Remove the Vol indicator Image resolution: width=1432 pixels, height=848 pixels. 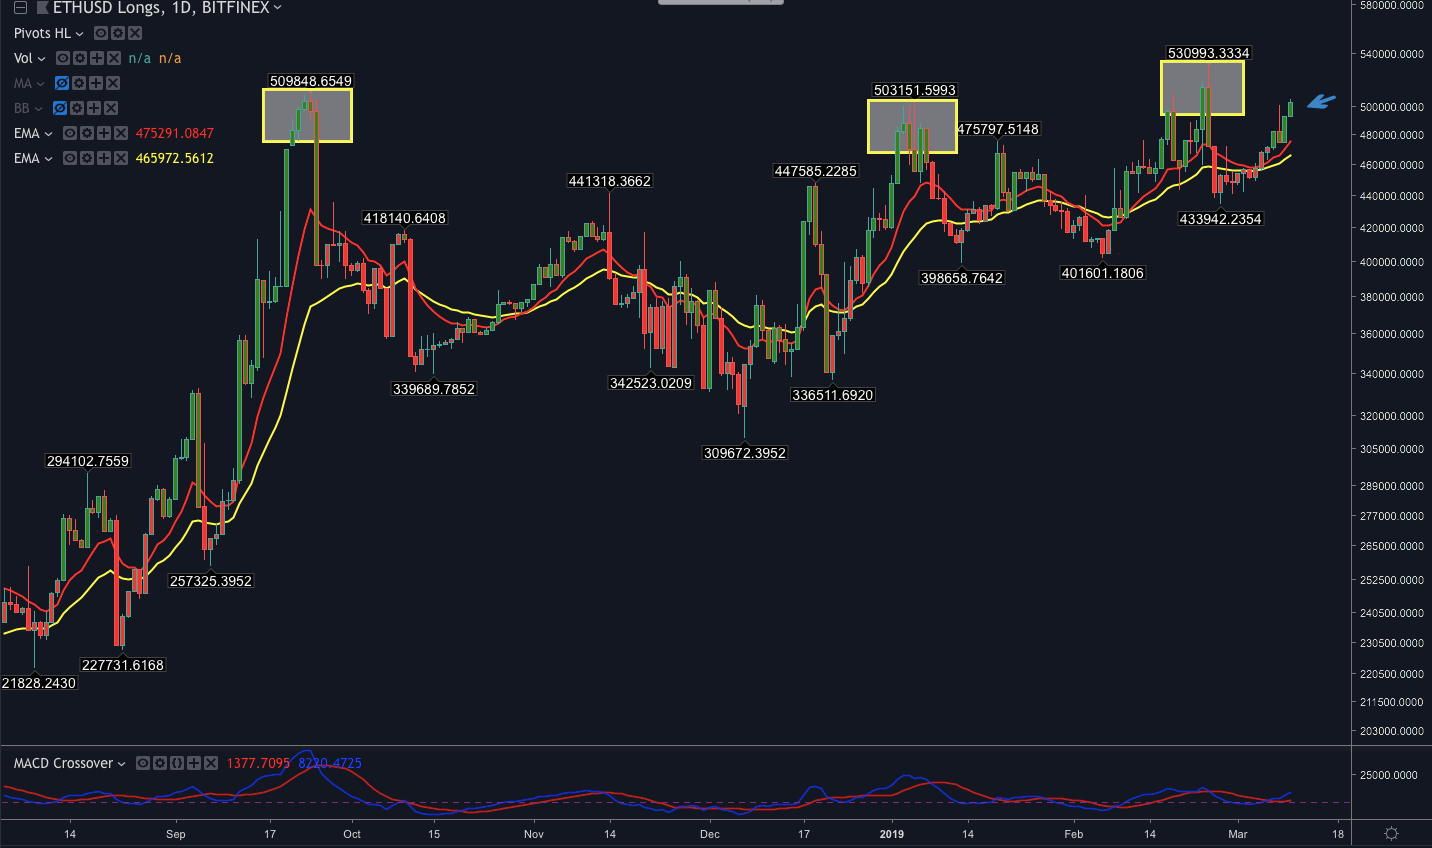(114, 58)
